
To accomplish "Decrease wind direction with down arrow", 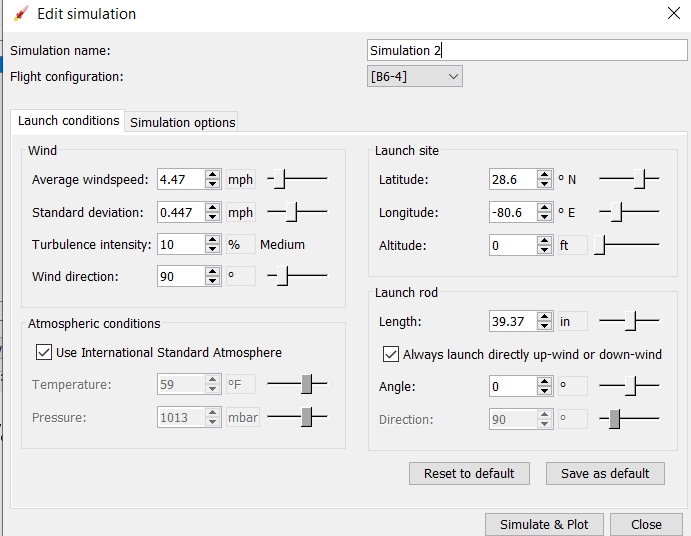I will [213, 281].
